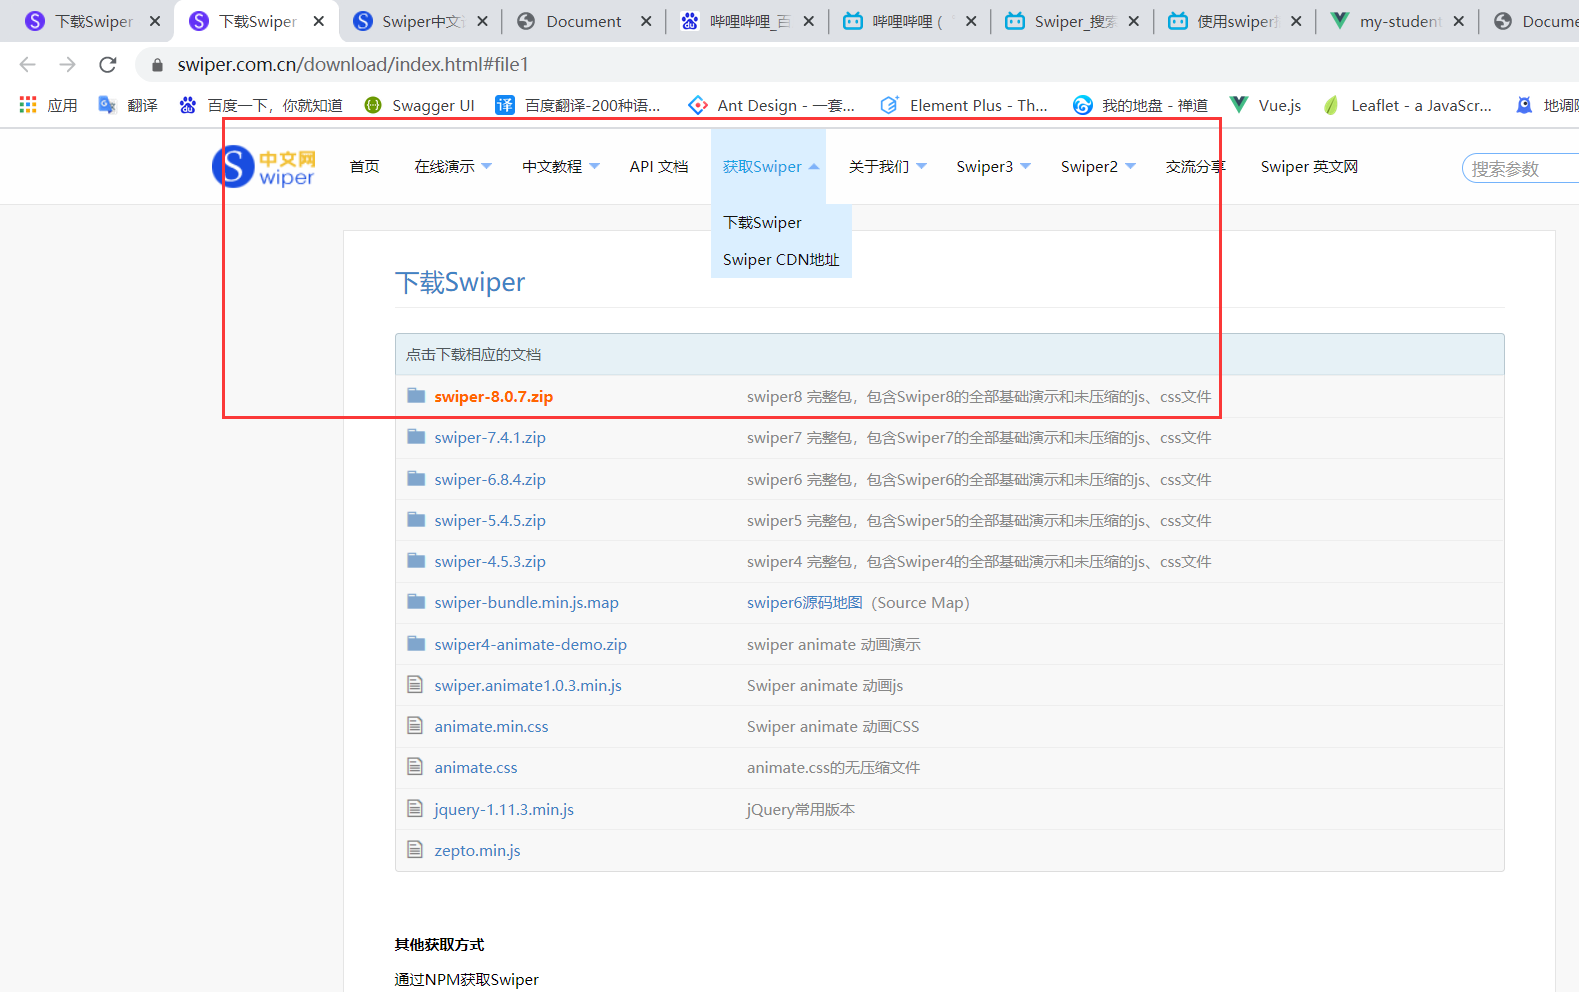Open the Leaflet bookmark

point(1407,105)
